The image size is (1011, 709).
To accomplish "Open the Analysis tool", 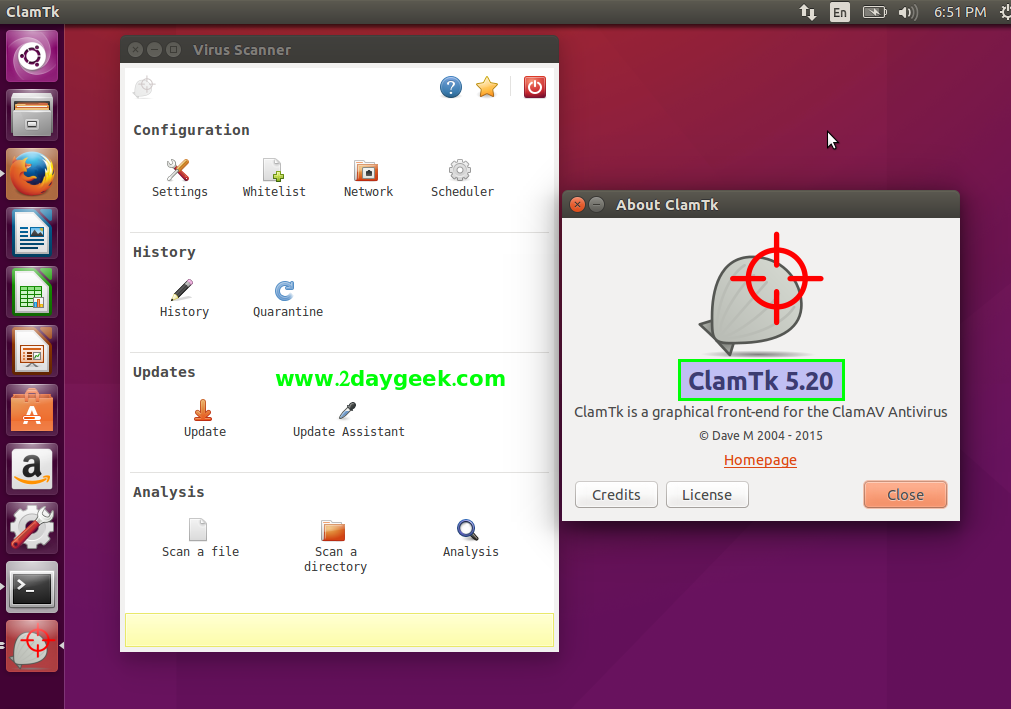I will [x=470, y=538].
